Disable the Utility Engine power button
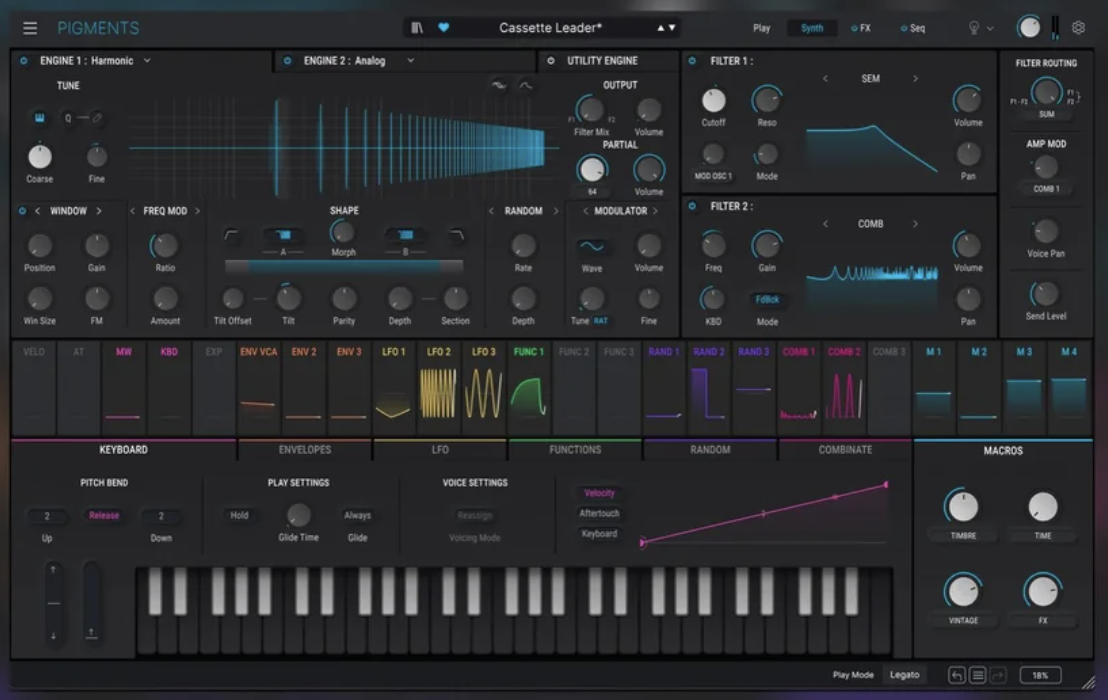The height and width of the screenshot is (700, 1108). 550,61
